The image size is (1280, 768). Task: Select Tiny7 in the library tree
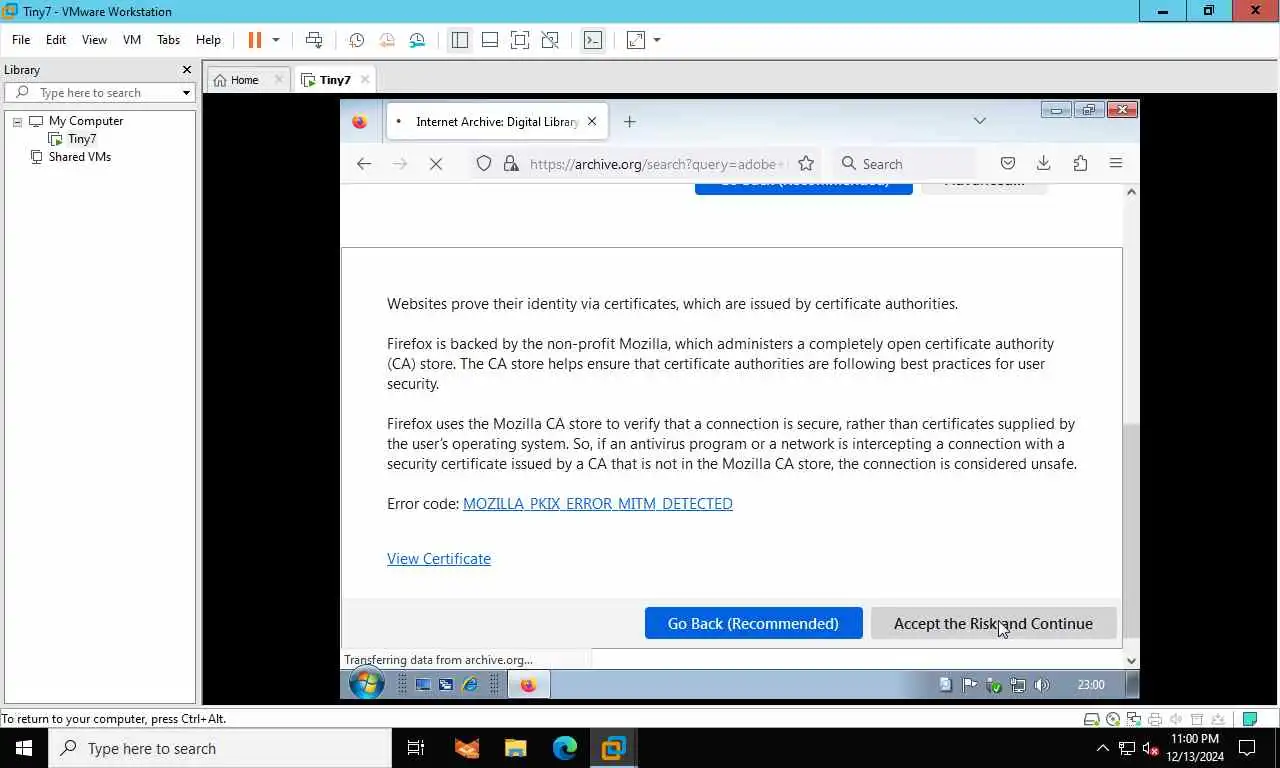[x=82, y=139]
